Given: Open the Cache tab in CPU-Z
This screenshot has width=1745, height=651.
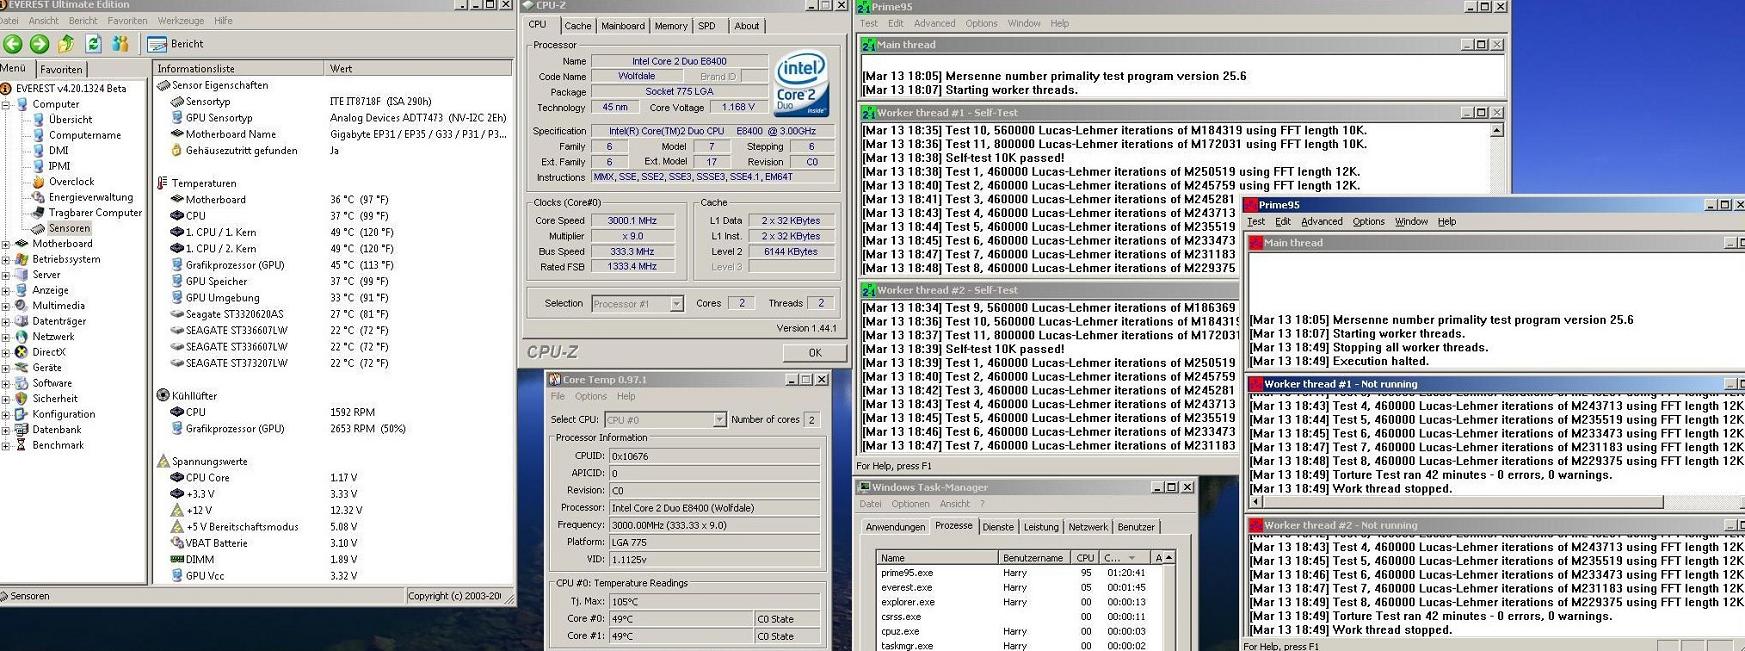Looking at the screenshot, I should tap(577, 26).
